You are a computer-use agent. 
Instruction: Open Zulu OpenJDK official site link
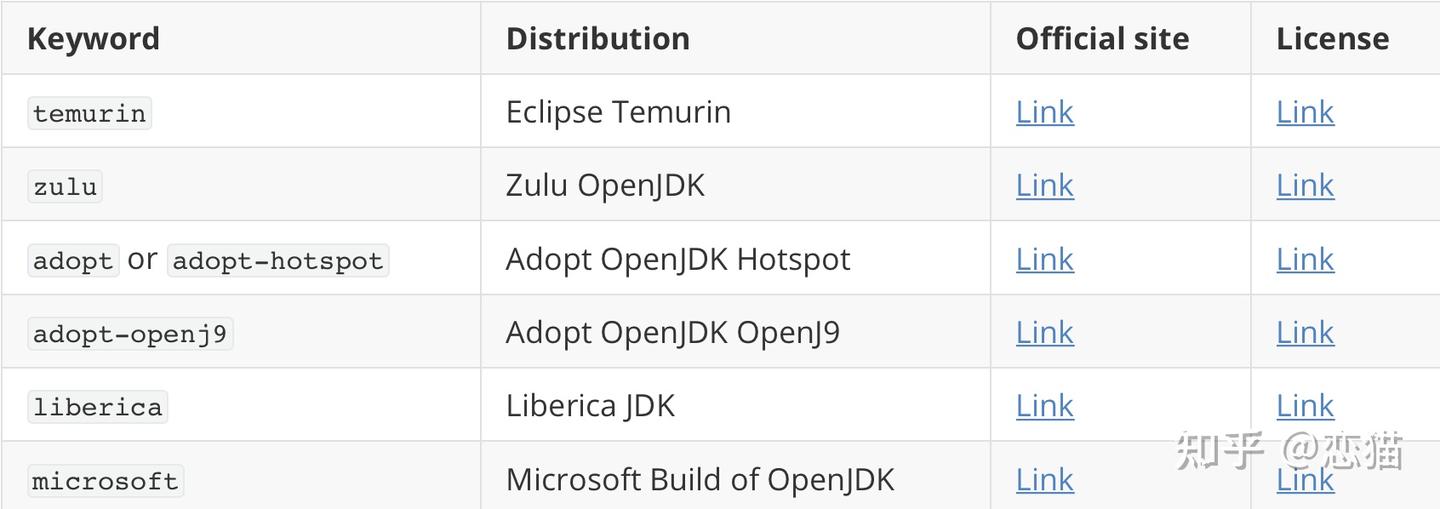[x=1044, y=185]
